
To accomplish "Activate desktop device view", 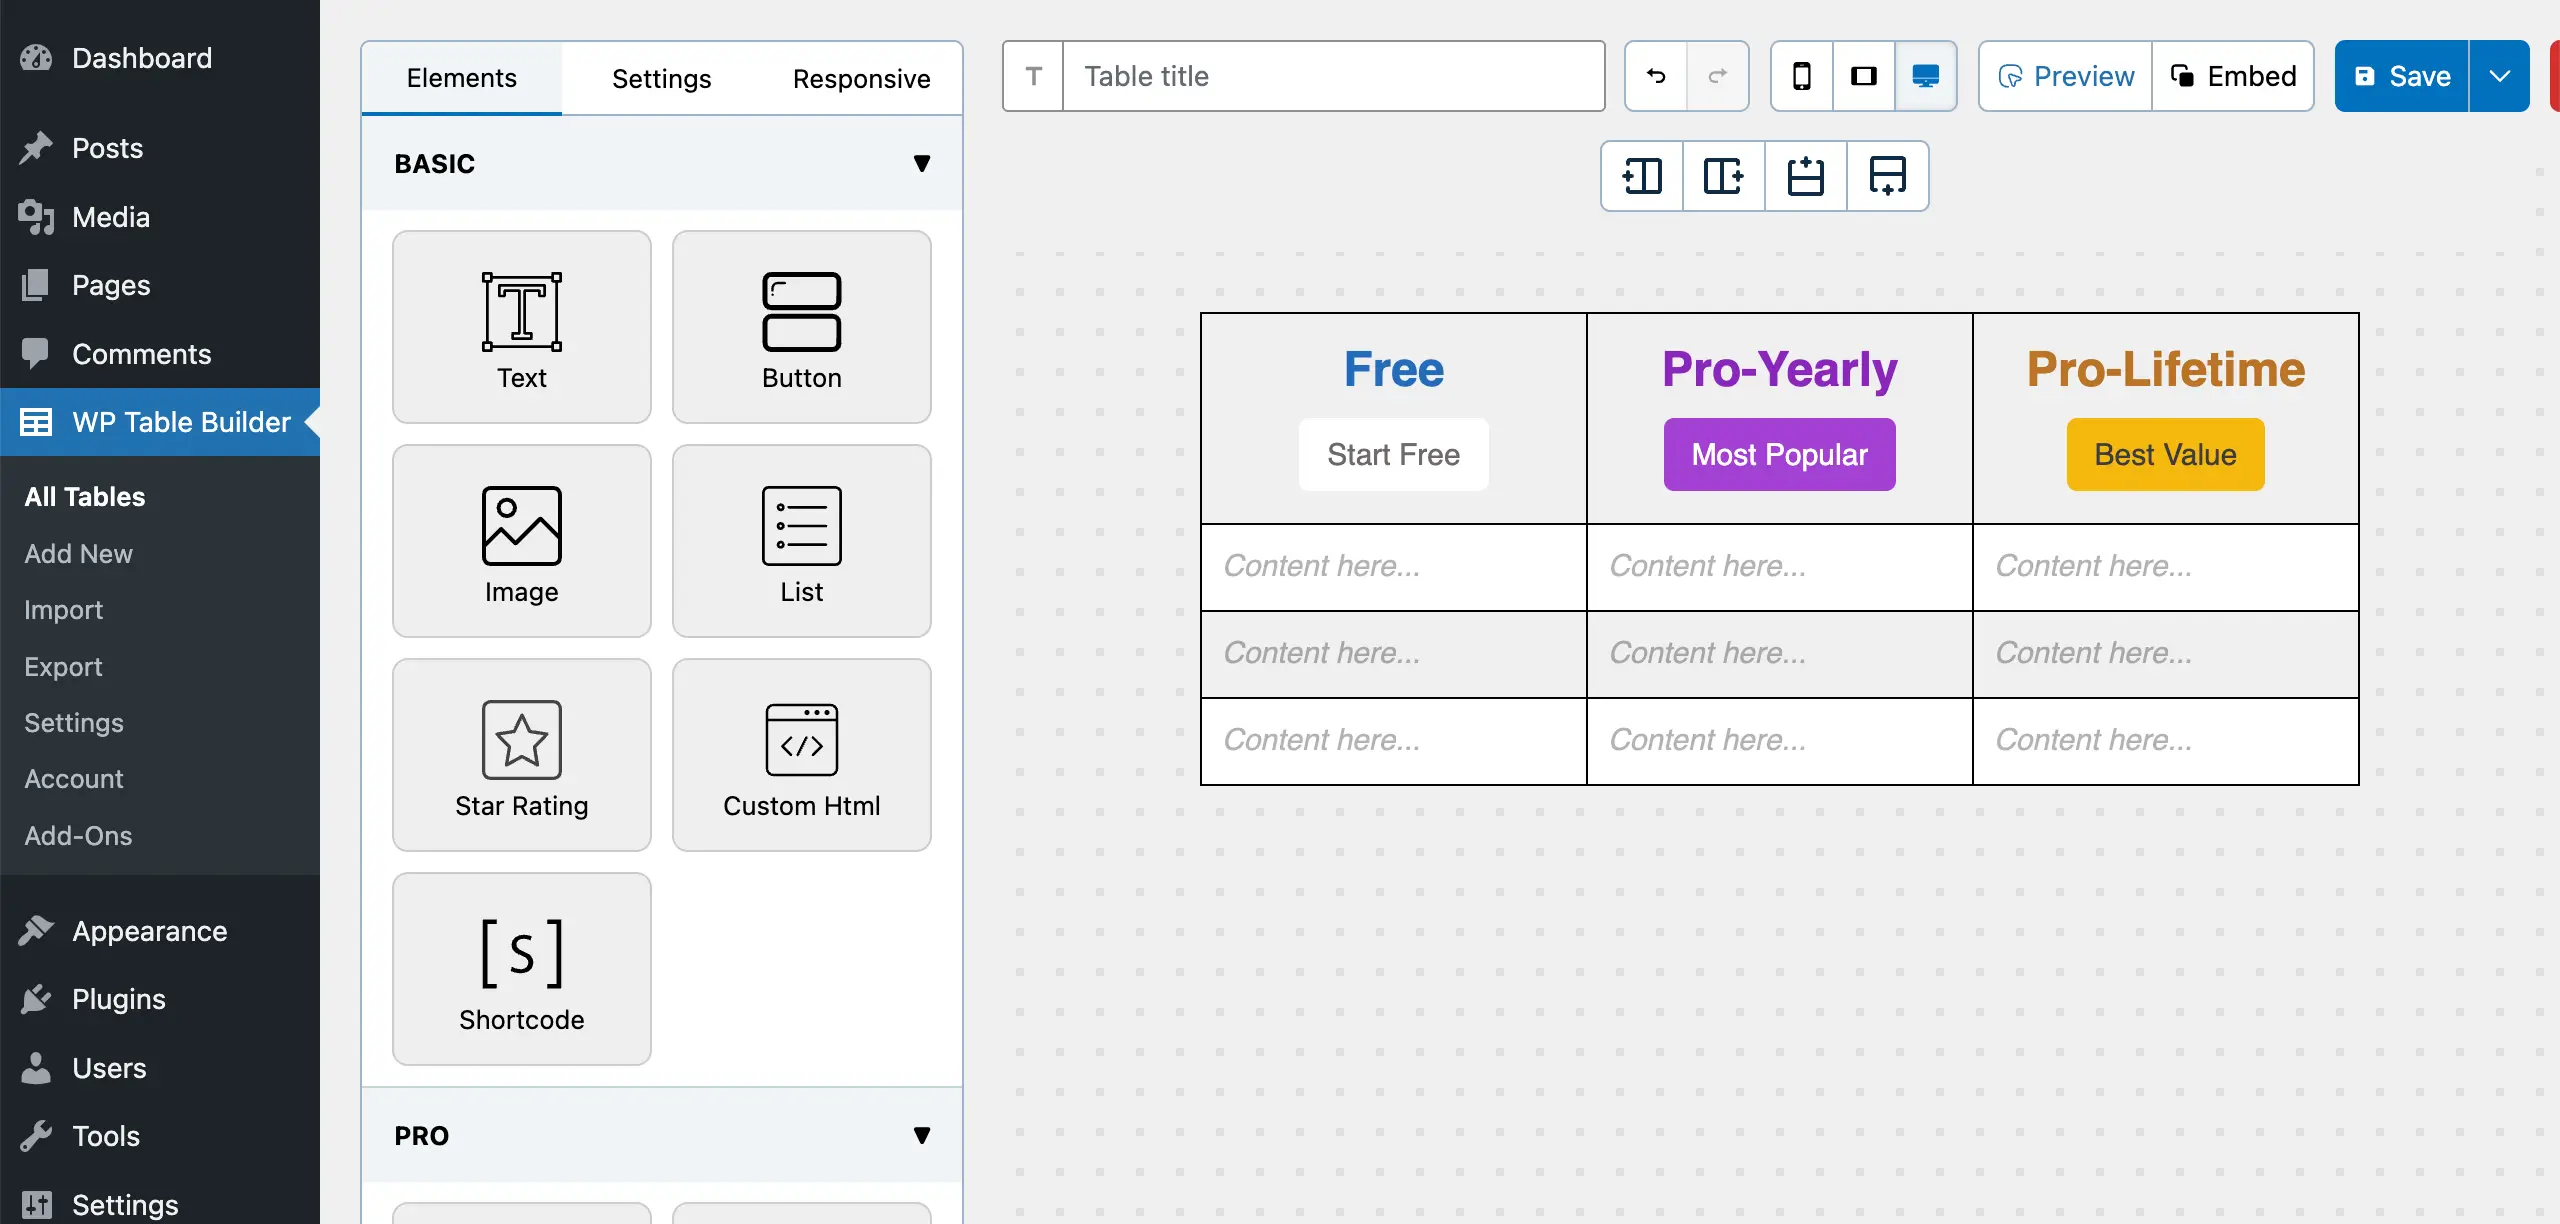I will [x=1926, y=76].
